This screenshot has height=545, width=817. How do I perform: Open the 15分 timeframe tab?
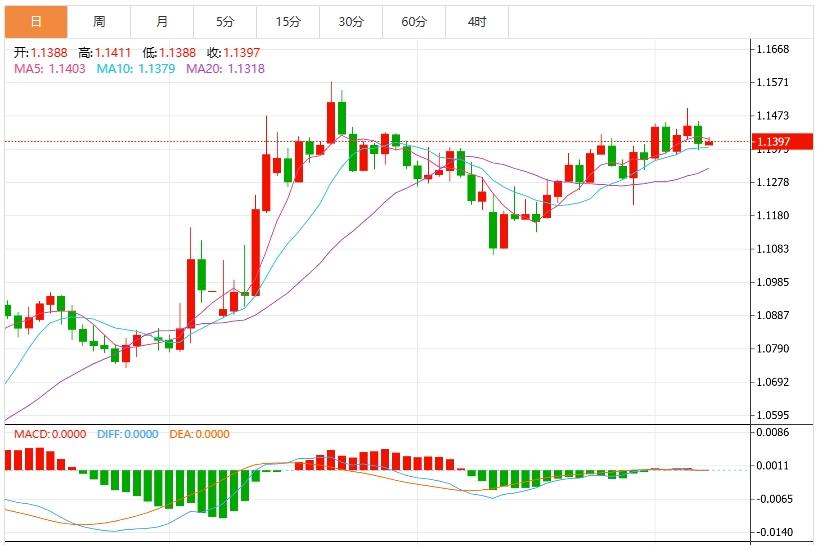tap(288, 21)
